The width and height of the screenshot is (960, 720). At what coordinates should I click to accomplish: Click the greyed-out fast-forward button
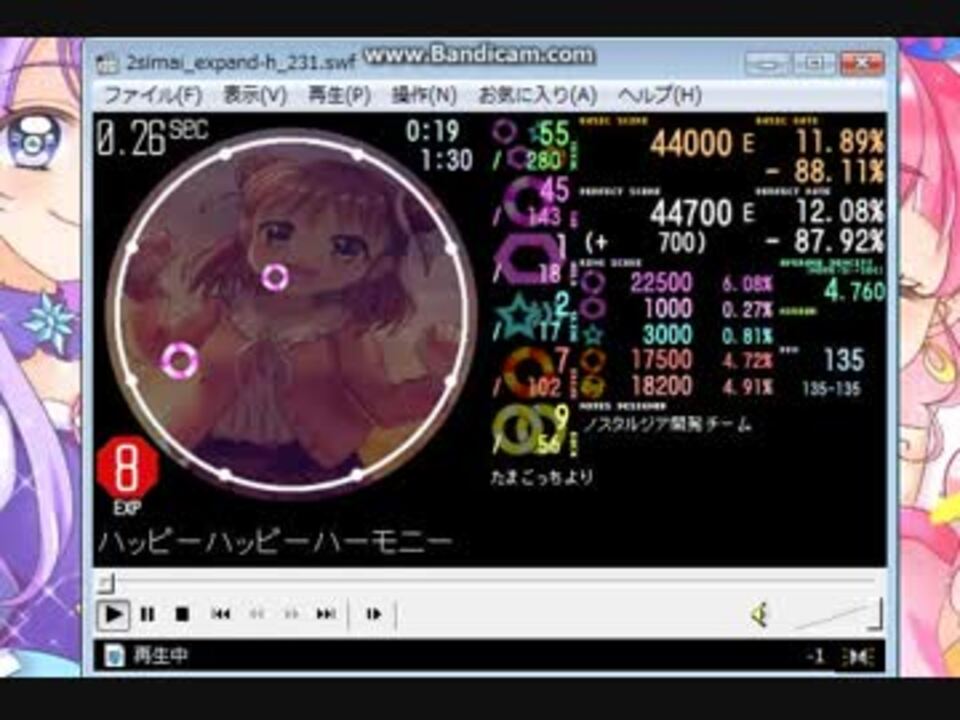(291, 614)
